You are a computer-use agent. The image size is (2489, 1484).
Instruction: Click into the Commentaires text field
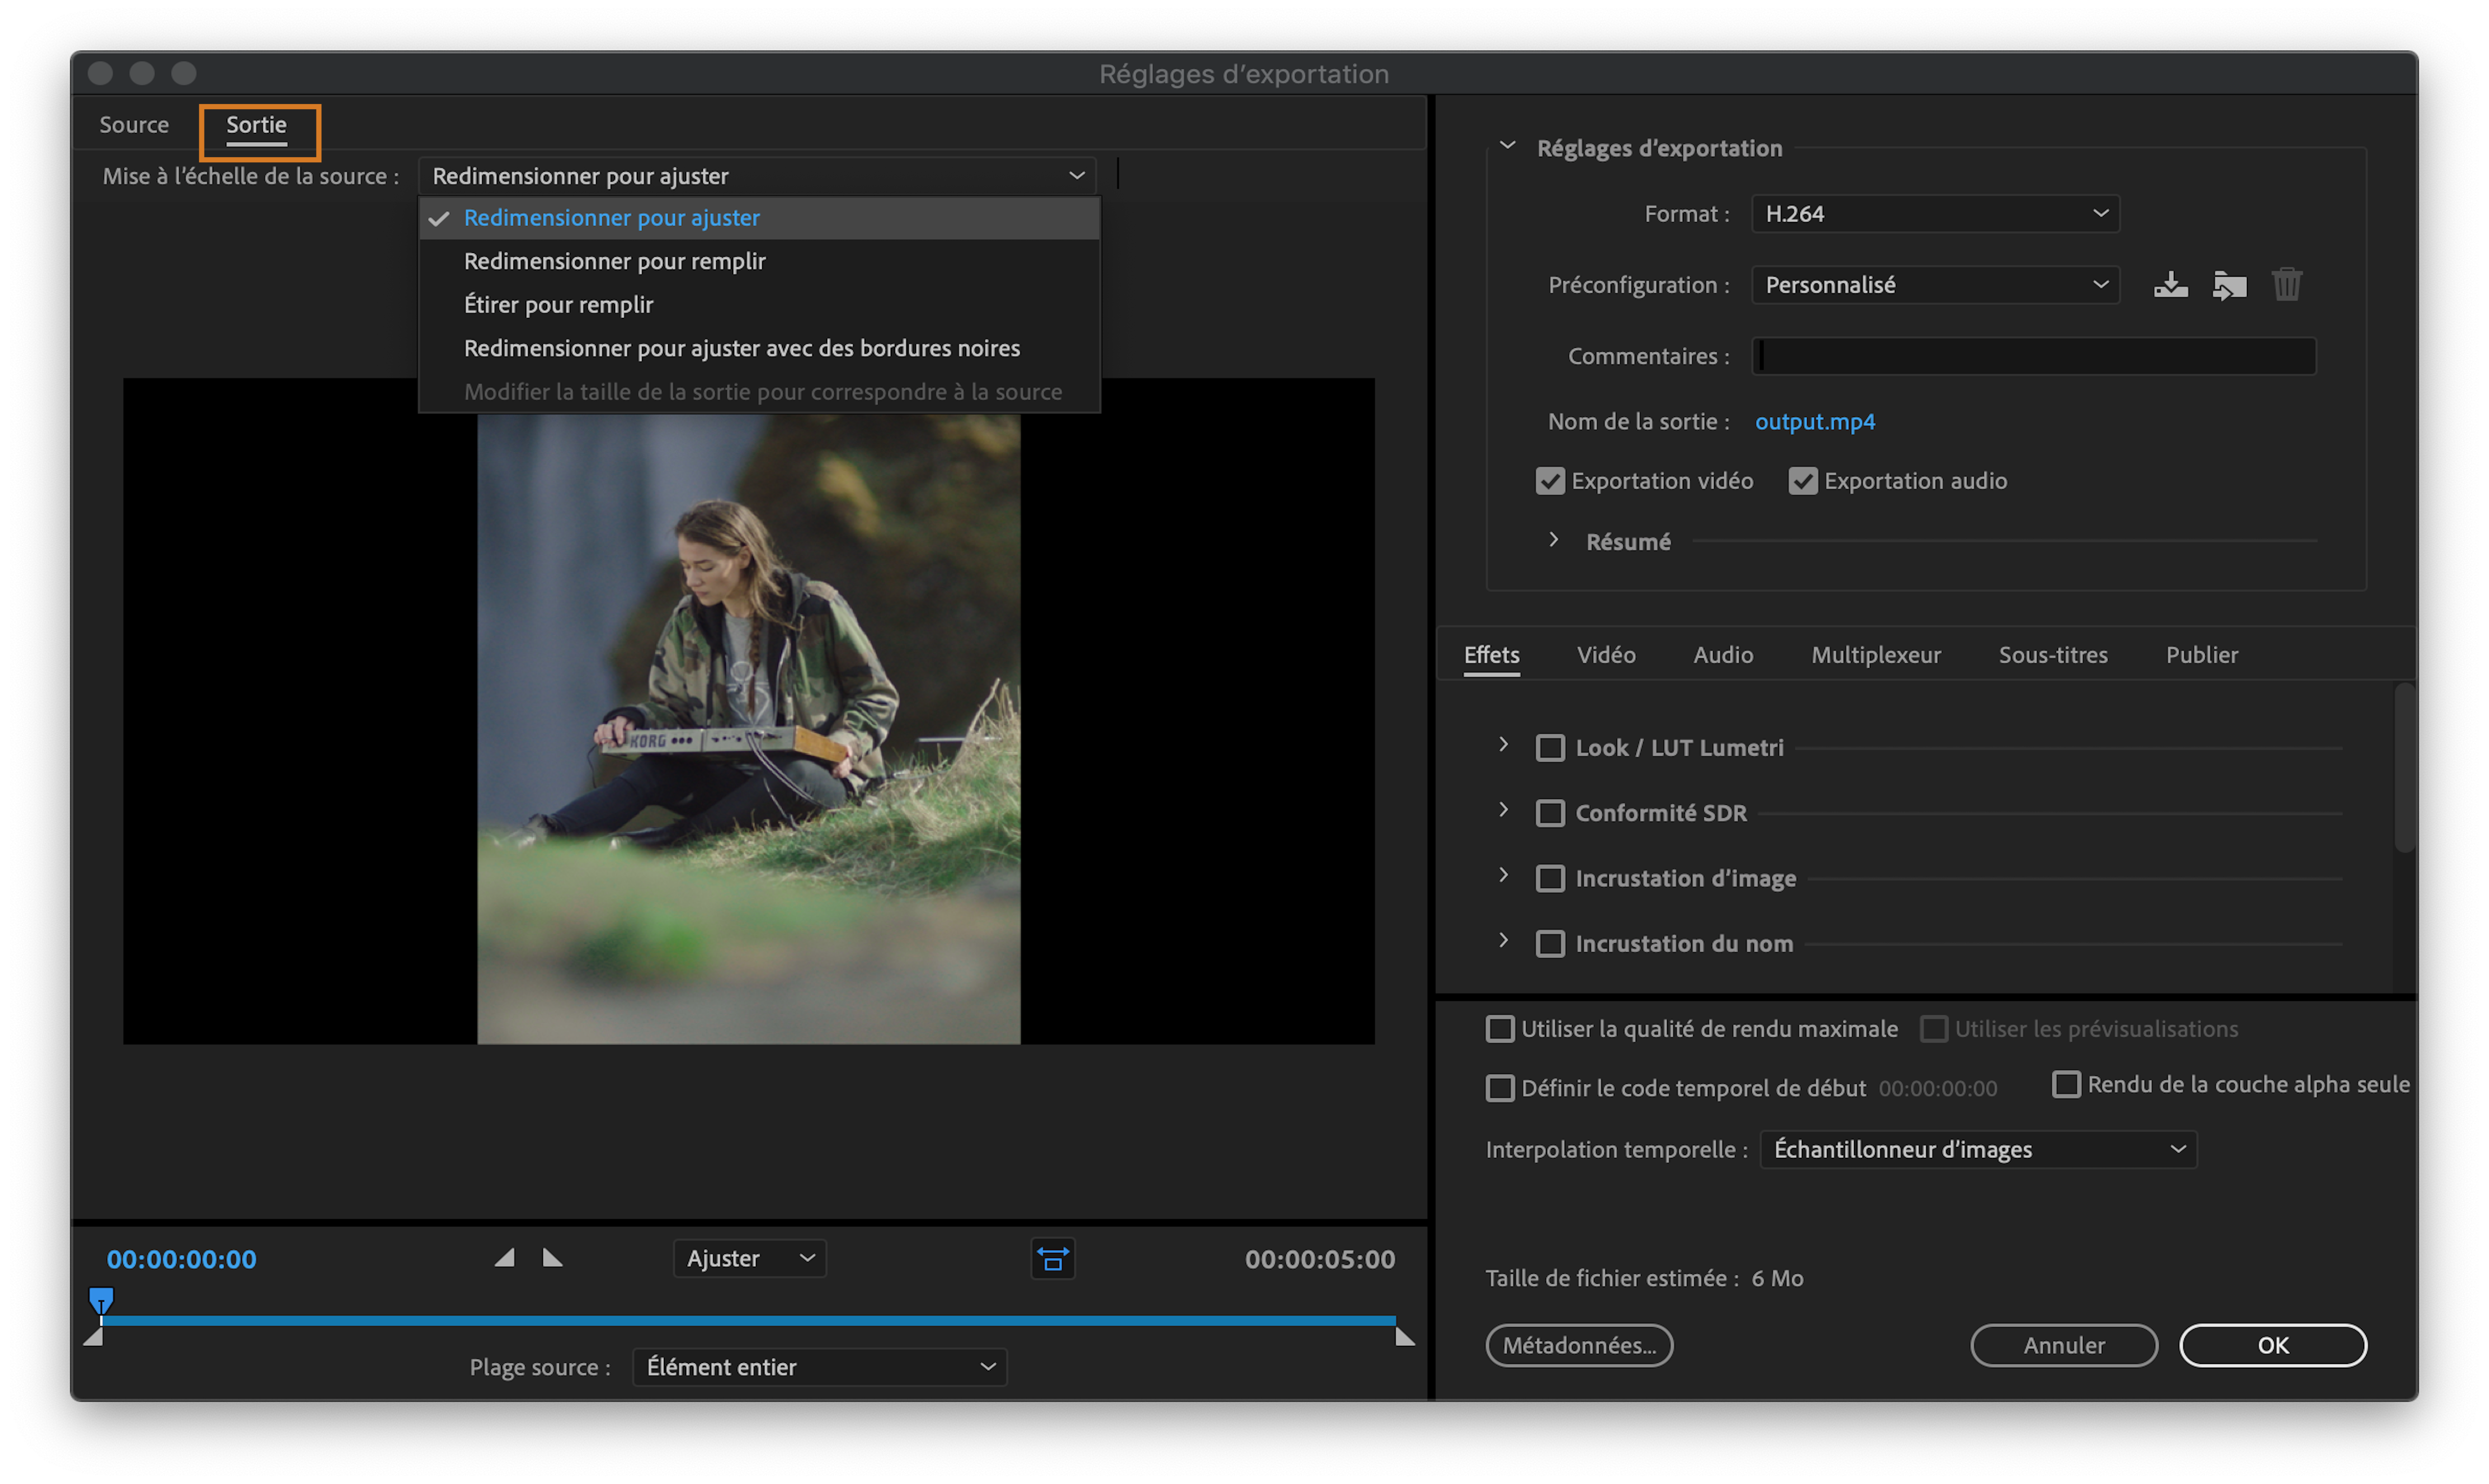click(2033, 356)
